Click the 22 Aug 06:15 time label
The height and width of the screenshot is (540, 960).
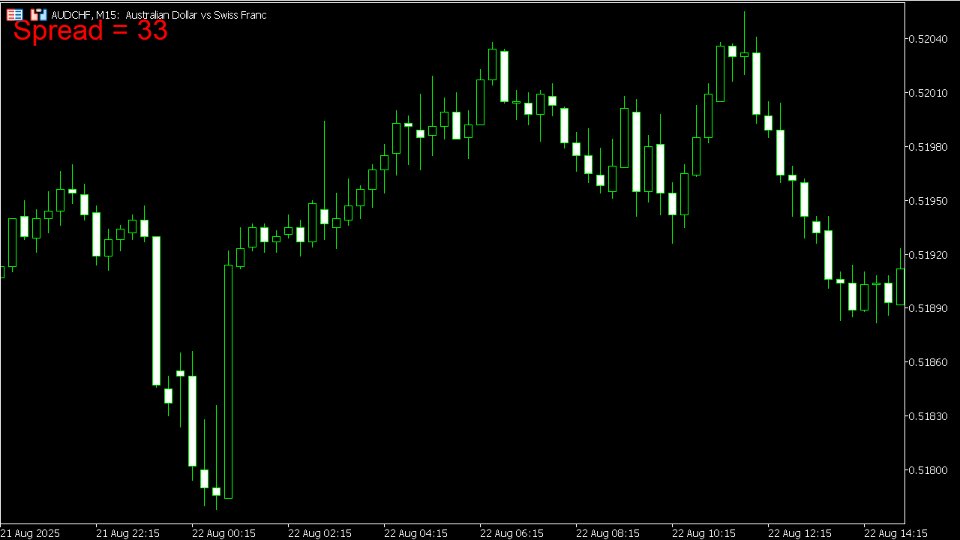512,533
